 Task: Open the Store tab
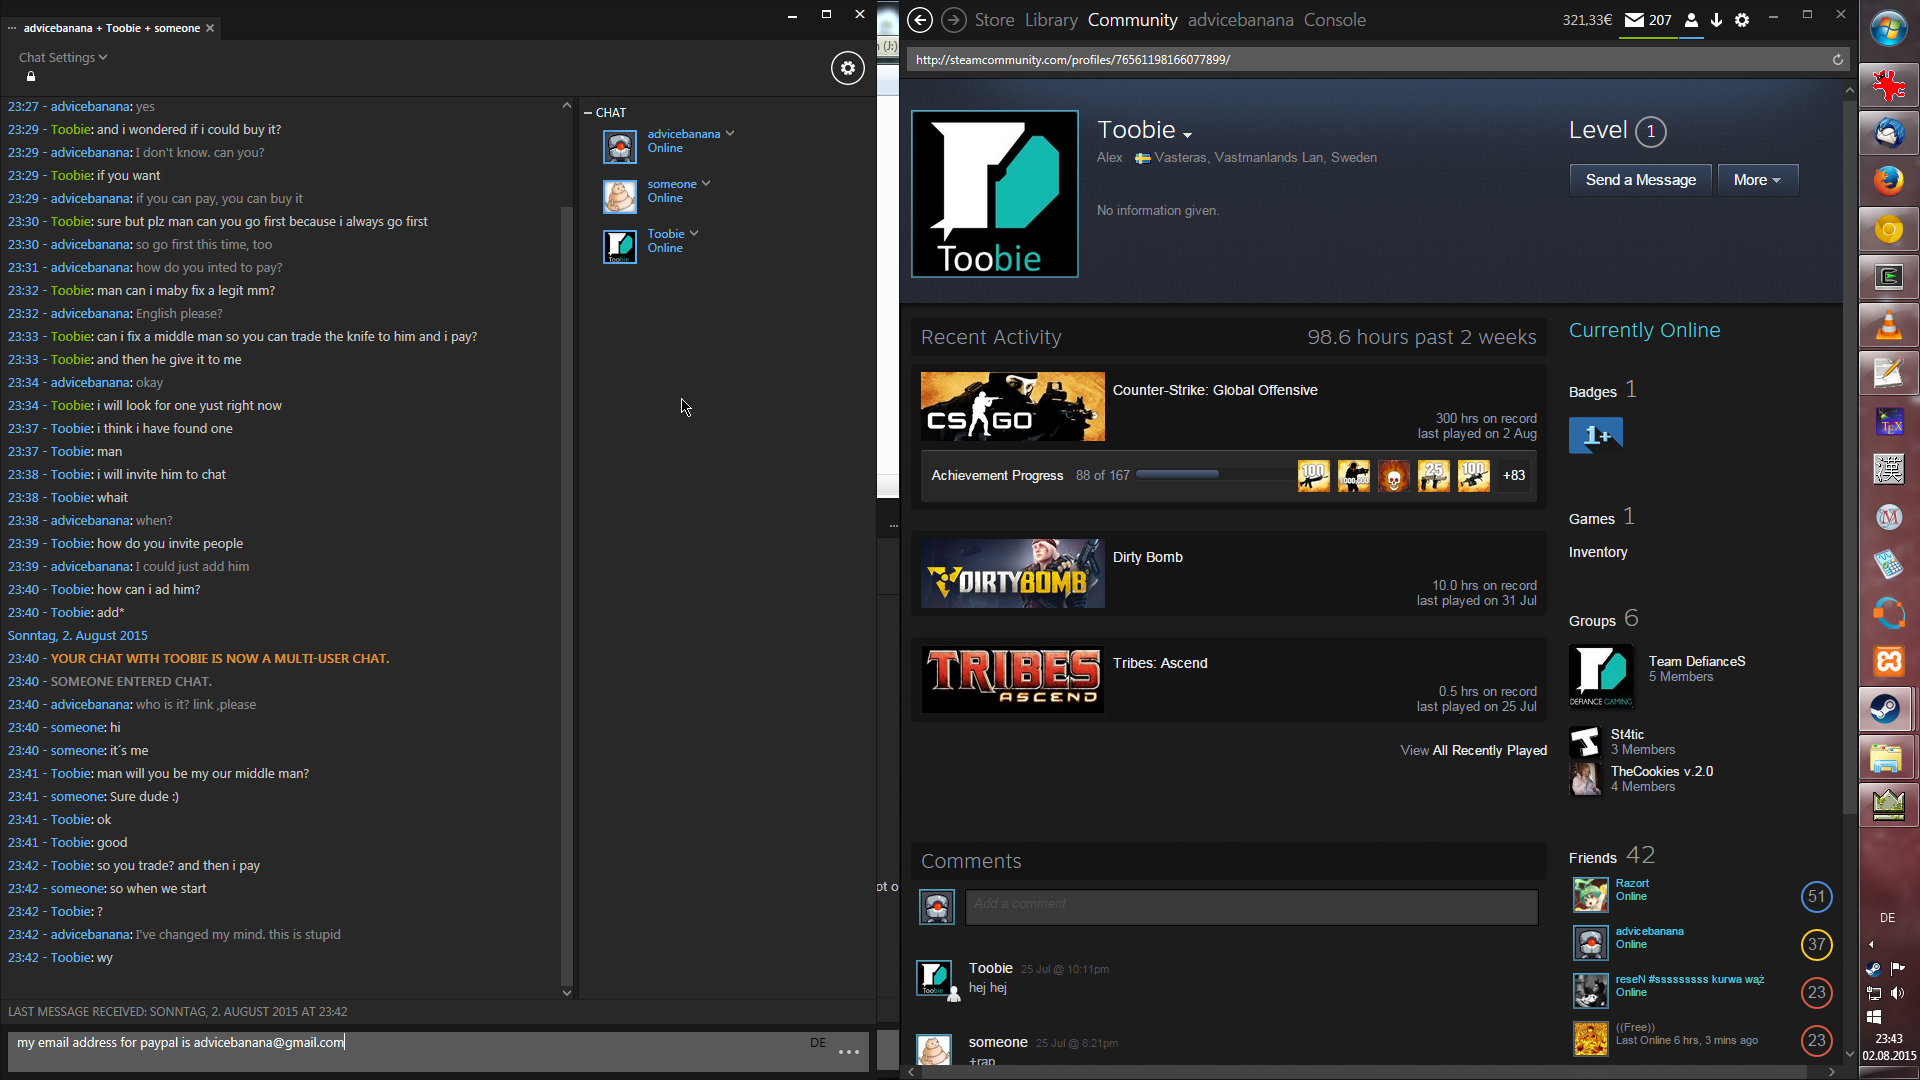point(994,20)
